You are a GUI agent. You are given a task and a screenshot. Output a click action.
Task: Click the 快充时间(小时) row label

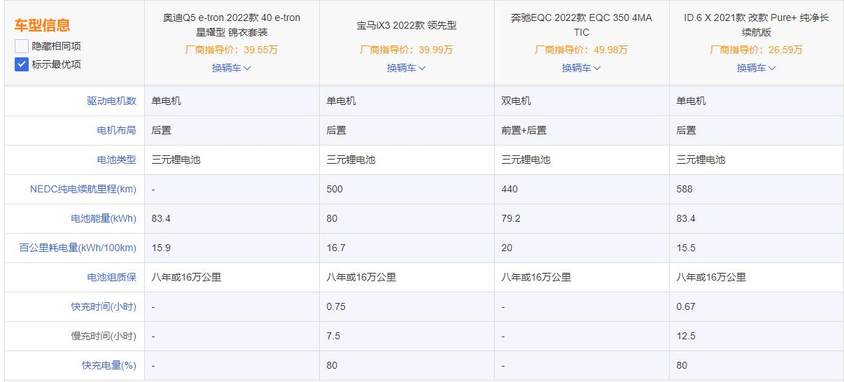[104, 307]
